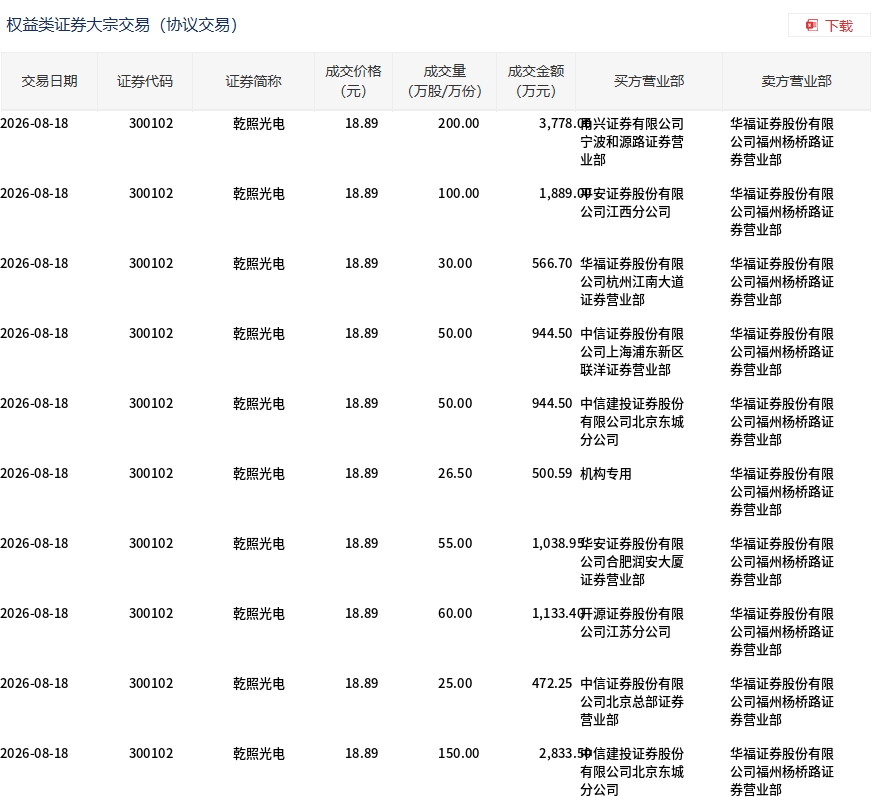Image resolution: width=872 pixels, height=812 pixels.
Task: Click the 买方营业部 column header
Action: [x=649, y=81]
